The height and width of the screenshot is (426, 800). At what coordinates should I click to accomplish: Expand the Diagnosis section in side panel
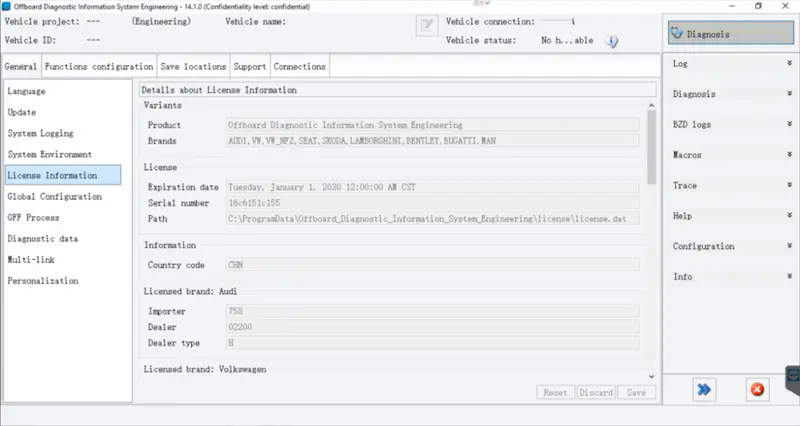[x=731, y=94]
